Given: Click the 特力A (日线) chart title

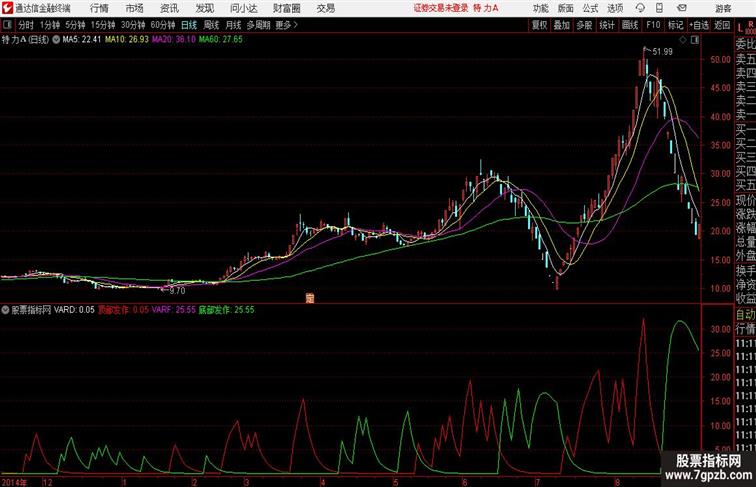Looking at the screenshot, I should [25, 40].
